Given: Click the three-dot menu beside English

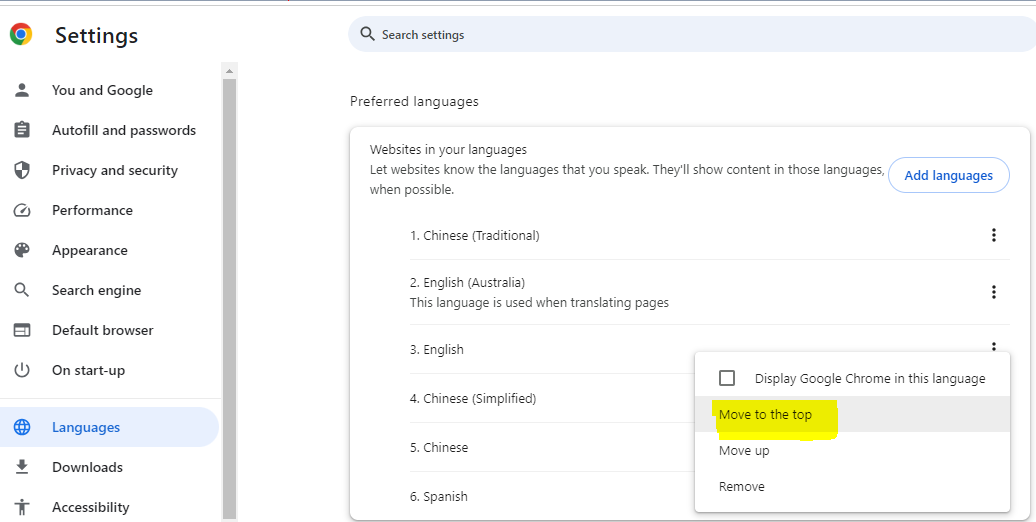Looking at the screenshot, I should click(x=993, y=346).
